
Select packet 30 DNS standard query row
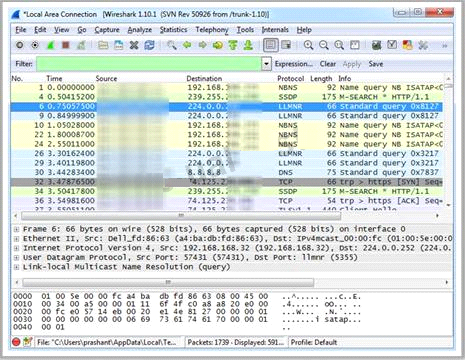[x=227, y=172]
